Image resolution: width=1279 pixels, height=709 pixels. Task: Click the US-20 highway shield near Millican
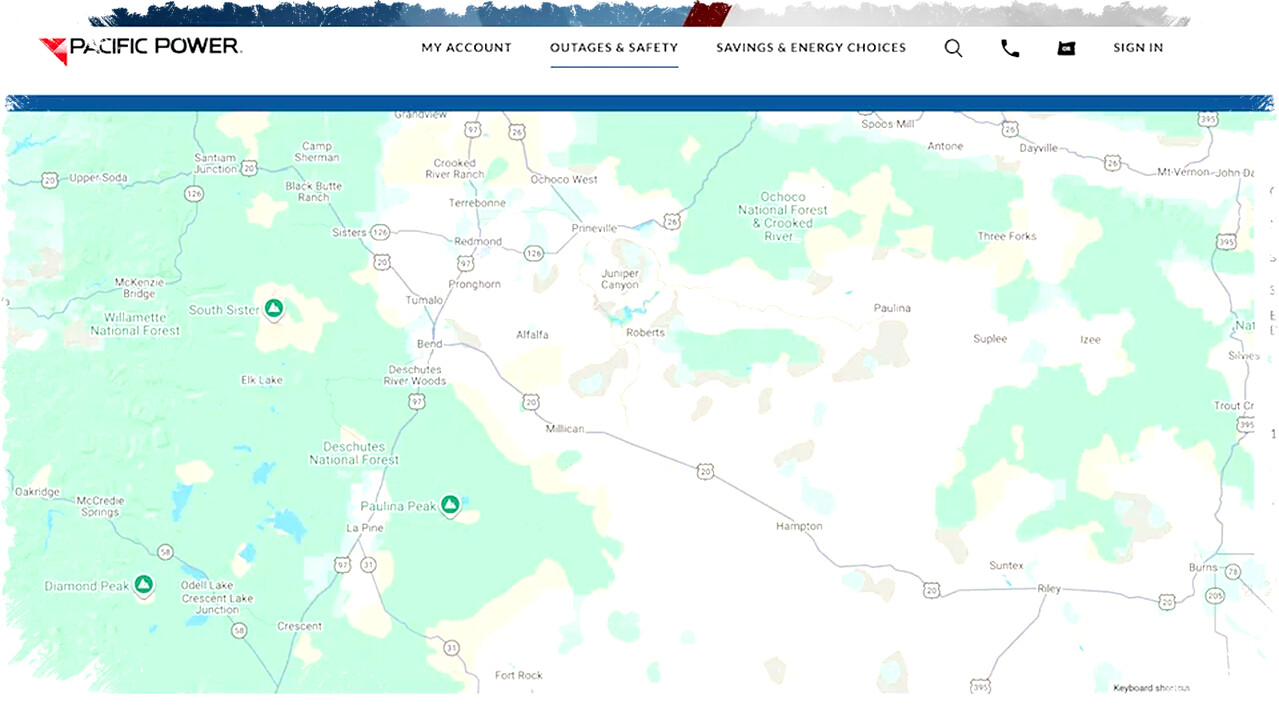(530, 402)
